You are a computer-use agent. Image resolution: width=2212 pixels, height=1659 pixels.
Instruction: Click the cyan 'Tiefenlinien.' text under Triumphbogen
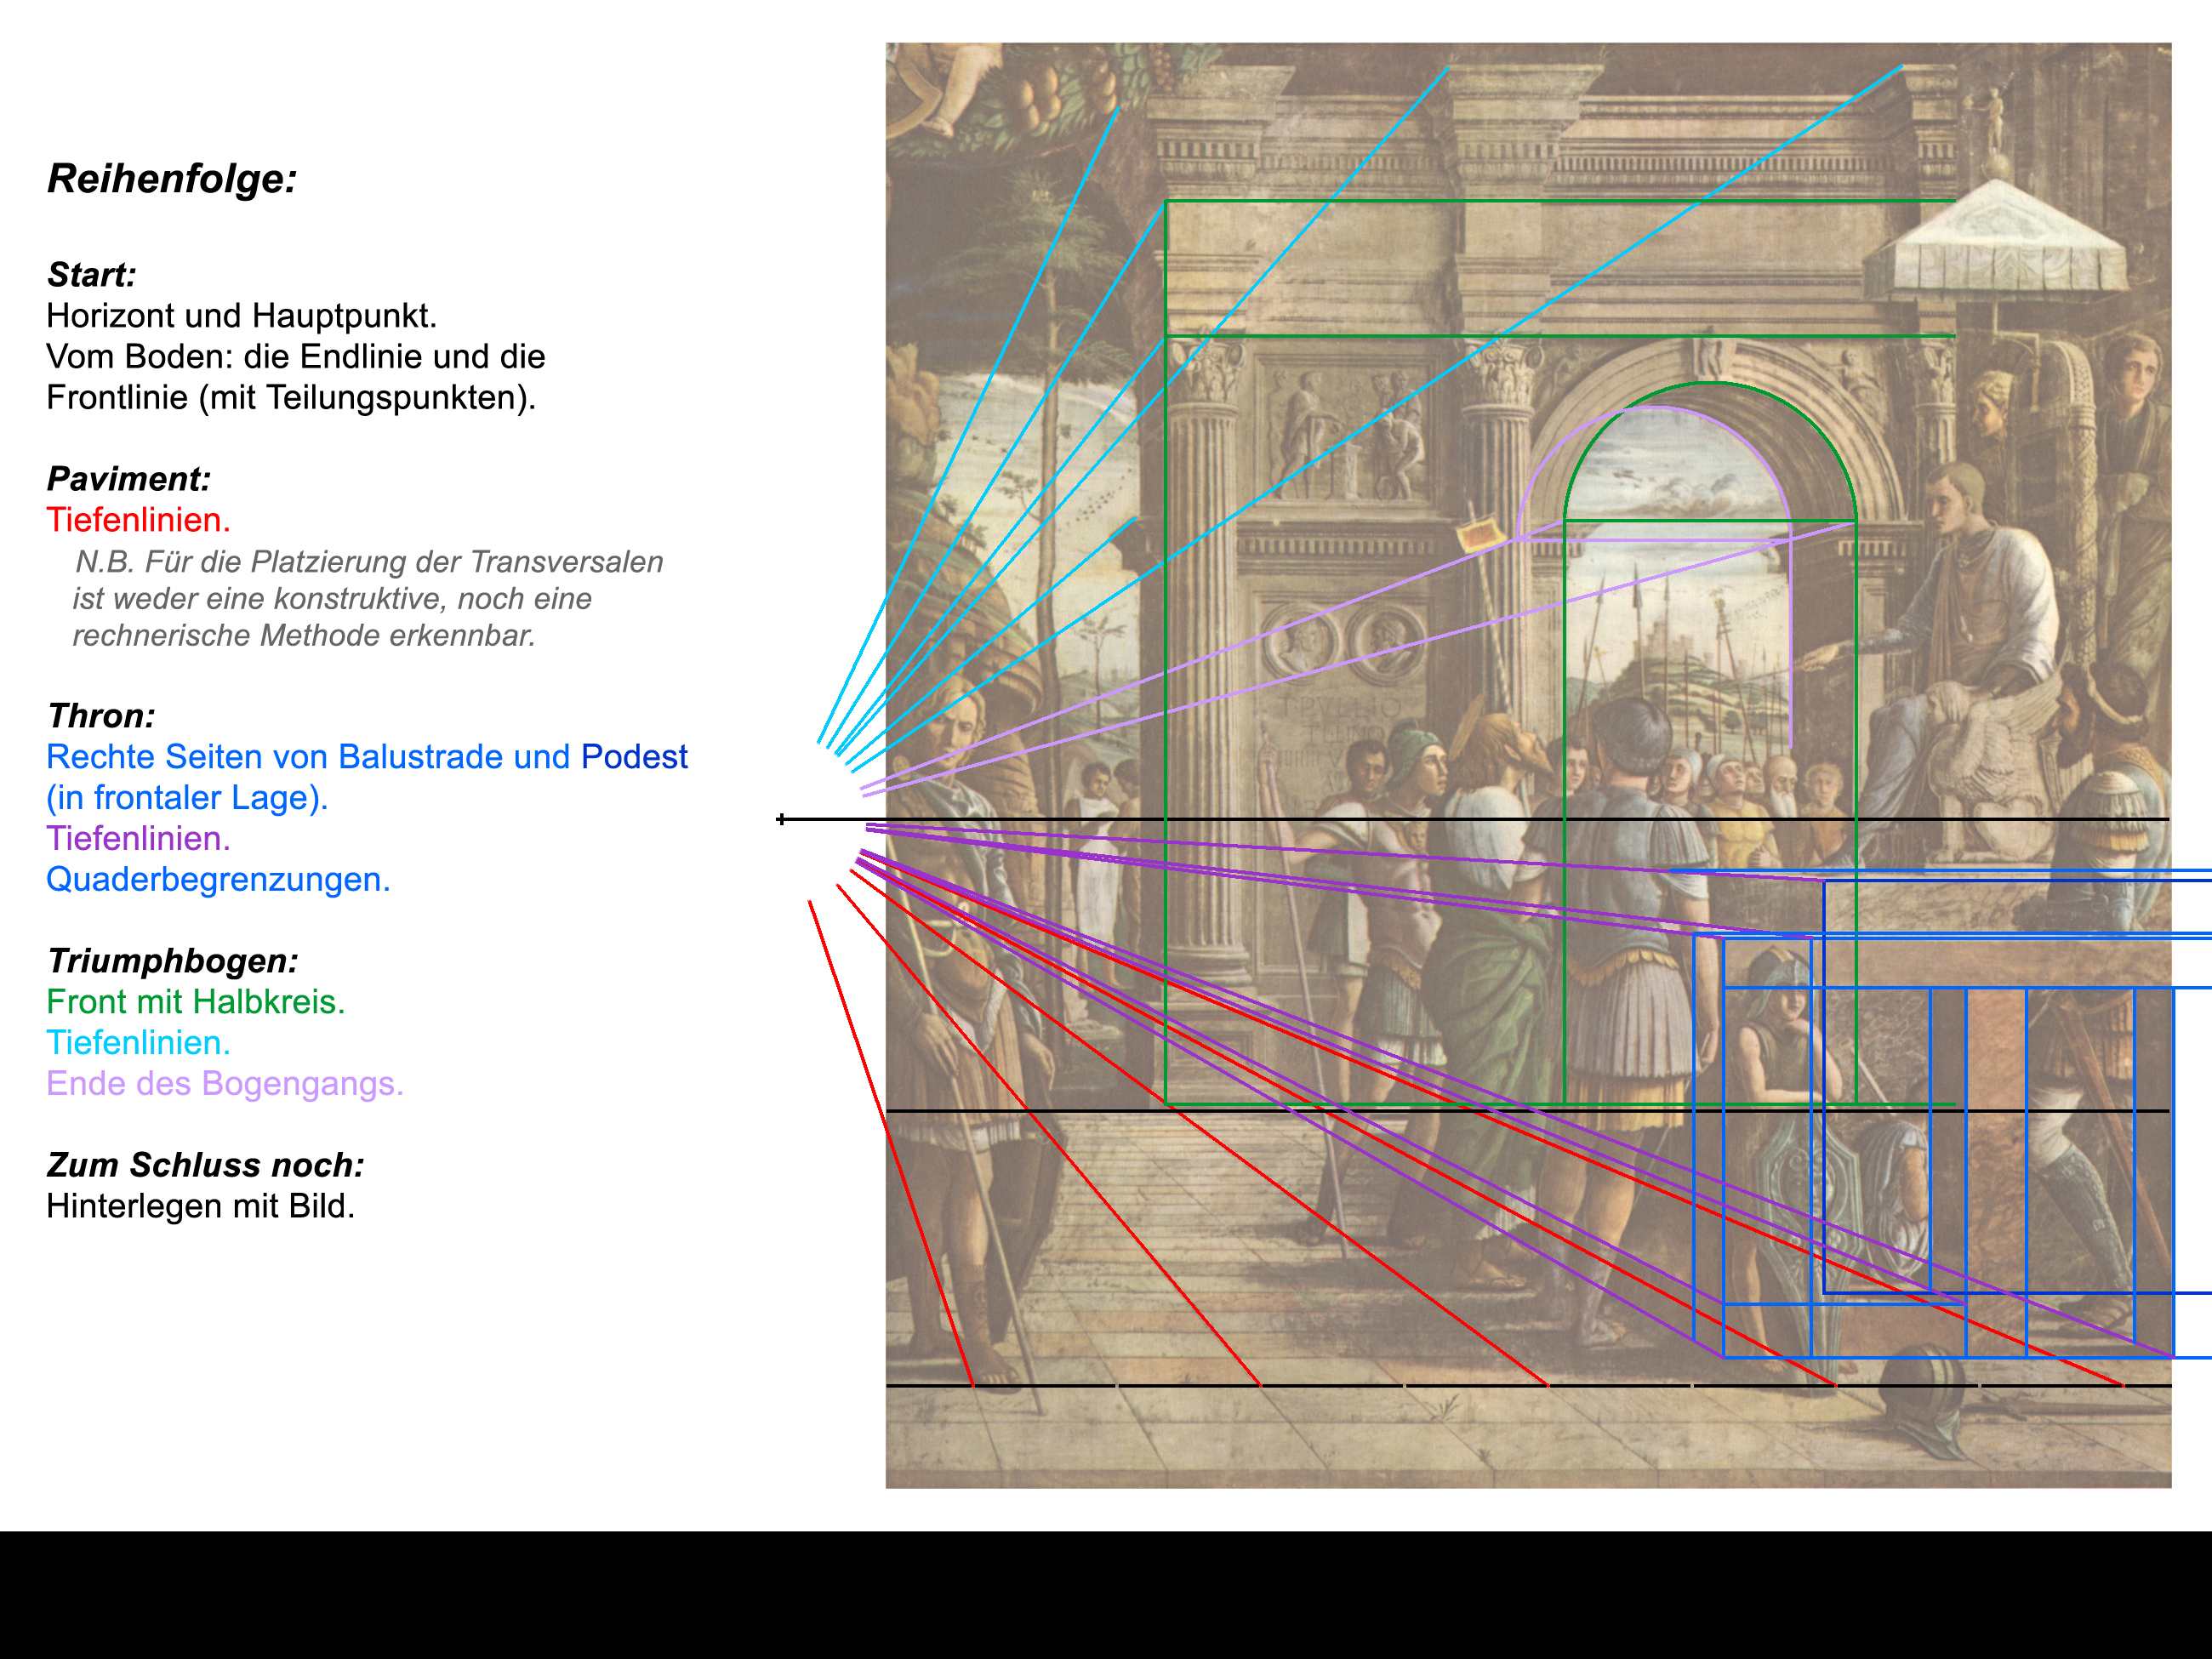[x=138, y=1042]
